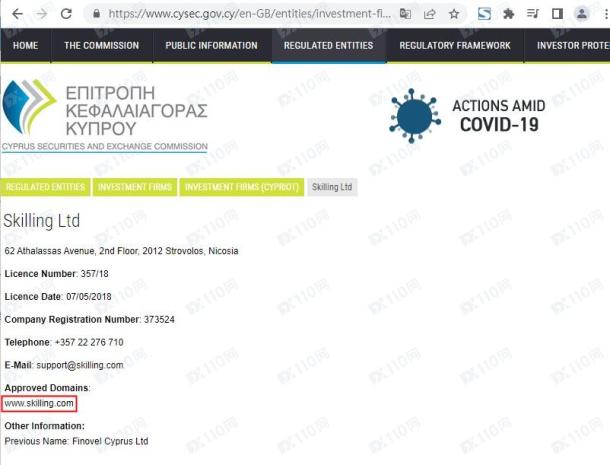Screen dimensions: 610x465
Task: Click the Skilling Ltd breadcrumb
Action: 332,187
